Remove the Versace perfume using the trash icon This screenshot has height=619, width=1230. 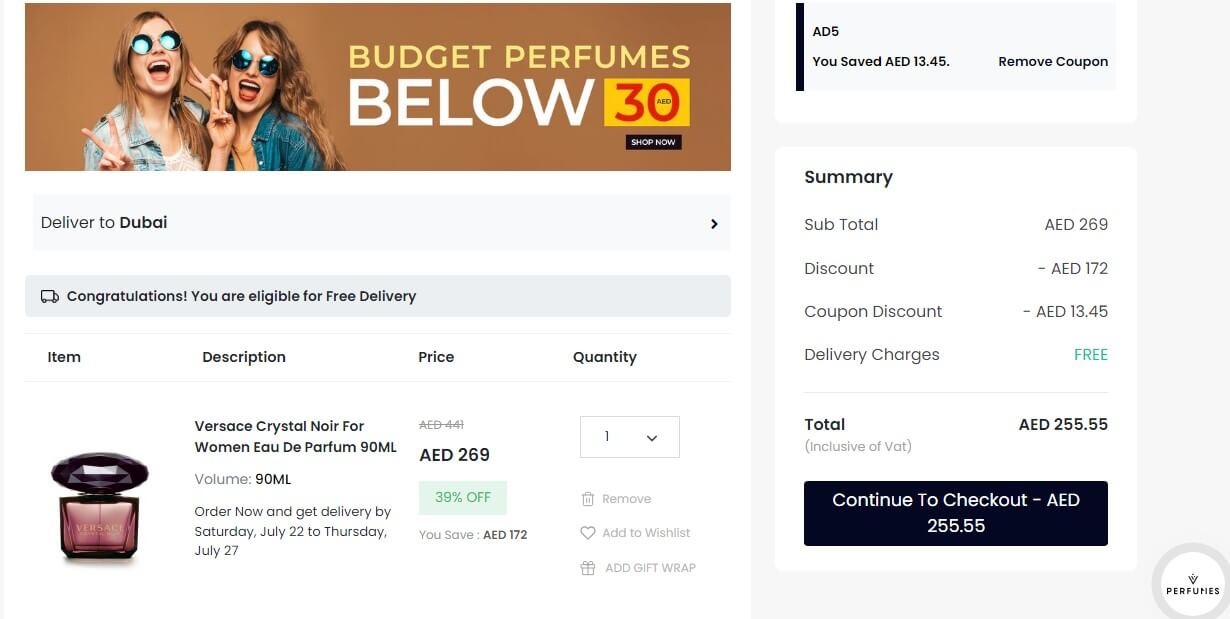[x=589, y=499]
